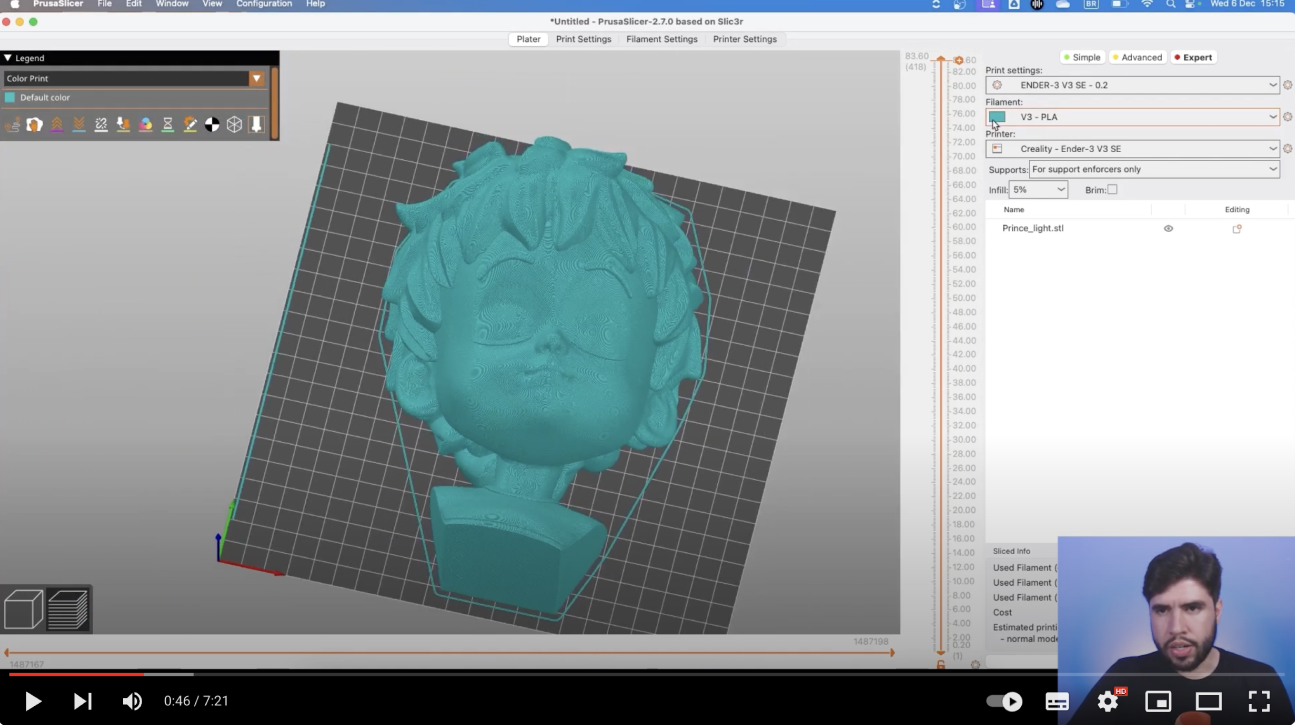Switch mode to Expert
The image size is (1295, 725).
pyautogui.click(x=1193, y=57)
